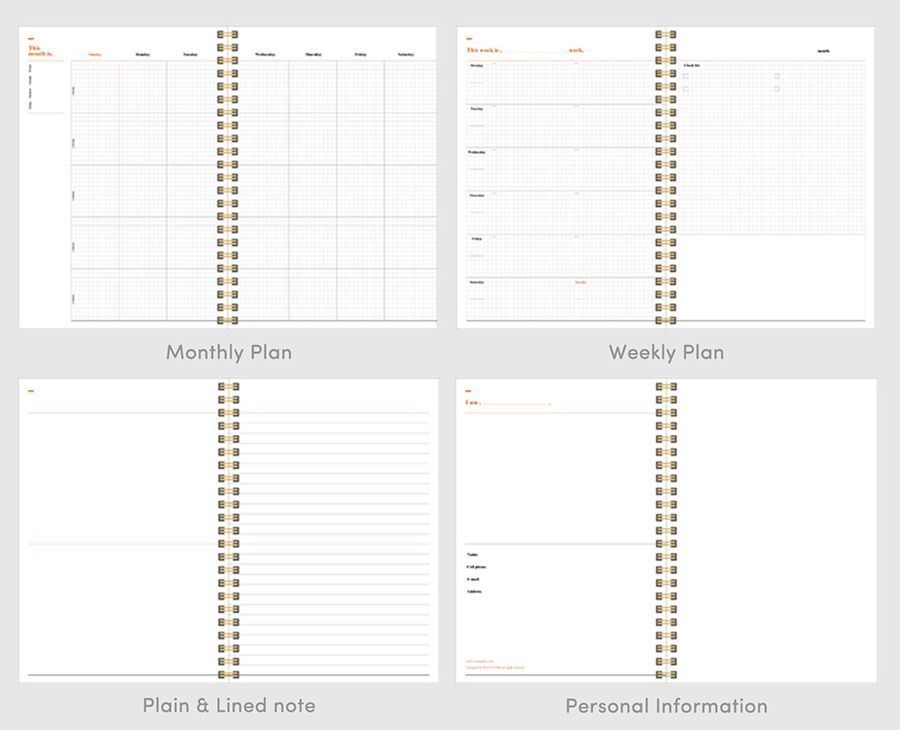Check the second Check list checkbox

pyautogui.click(x=685, y=89)
